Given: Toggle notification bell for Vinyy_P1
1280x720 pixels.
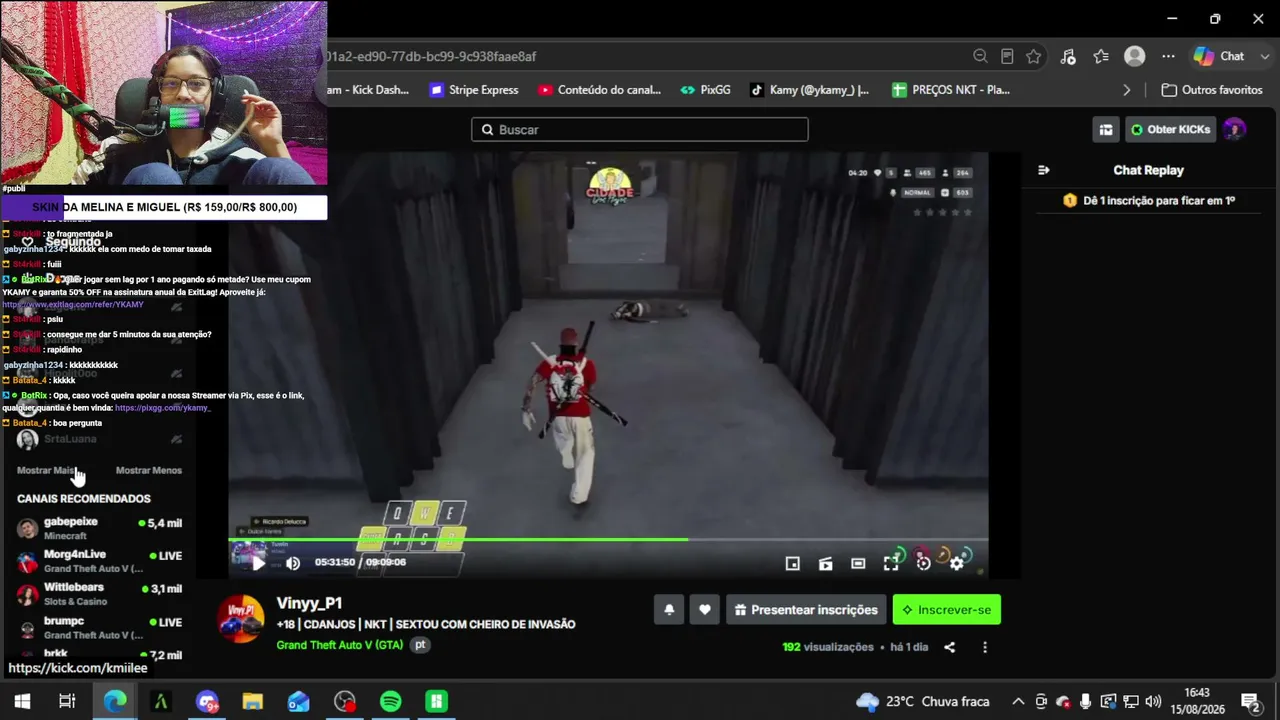Looking at the screenshot, I should 669,610.
